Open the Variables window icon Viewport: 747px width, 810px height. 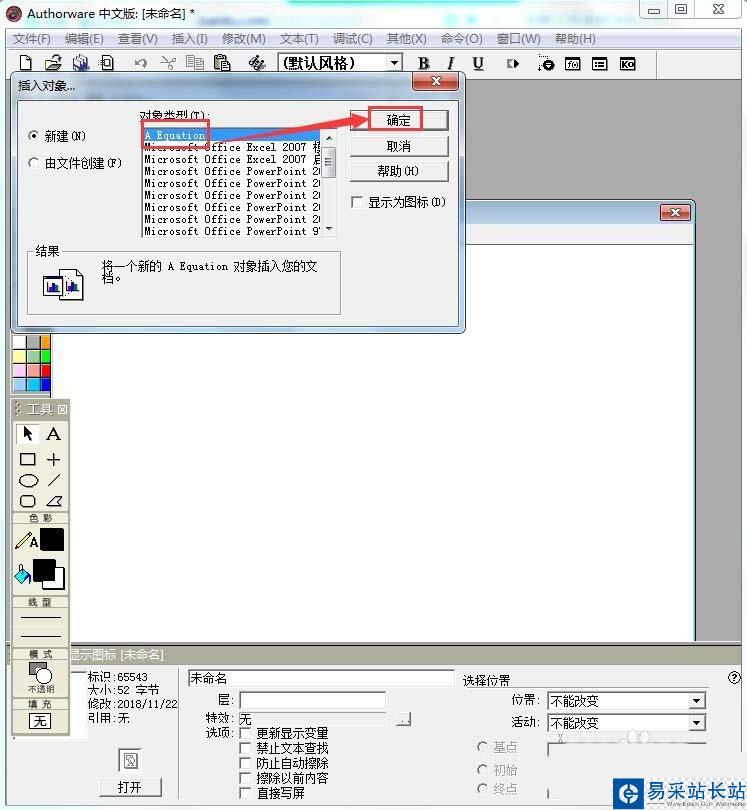(599, 64)
